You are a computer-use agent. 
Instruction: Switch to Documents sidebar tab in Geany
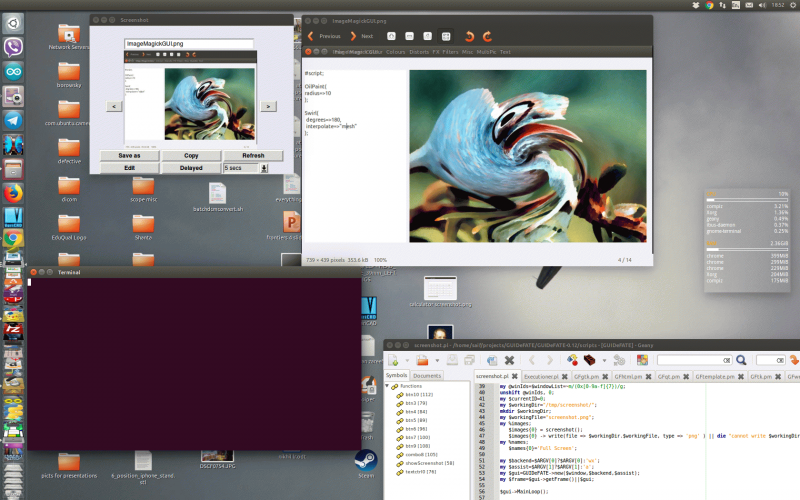coord(427,376)
